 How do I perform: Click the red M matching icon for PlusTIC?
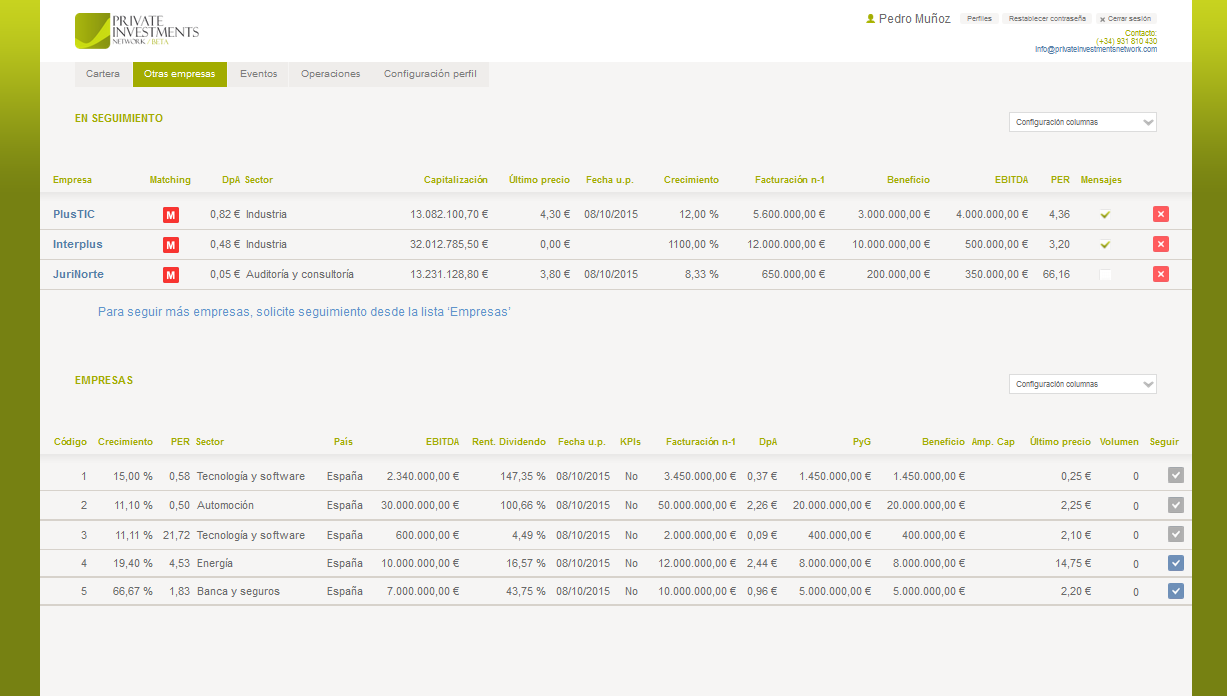tap(171, 215)
